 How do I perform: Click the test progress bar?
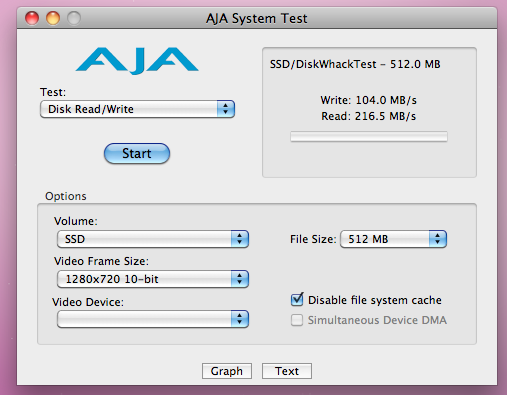(x=369, y=136)
